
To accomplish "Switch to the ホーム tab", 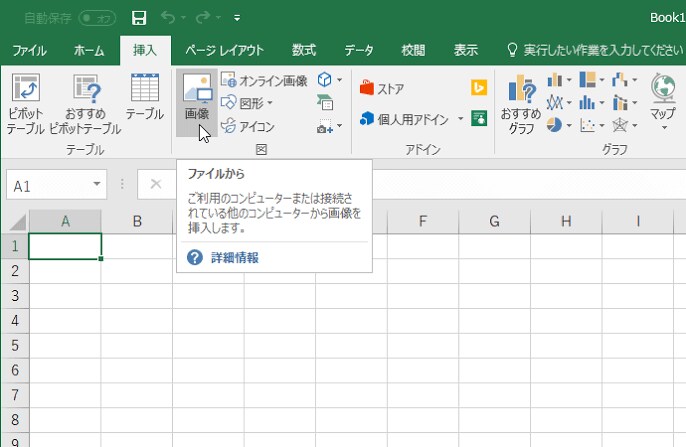I will (x=89, y=50).
